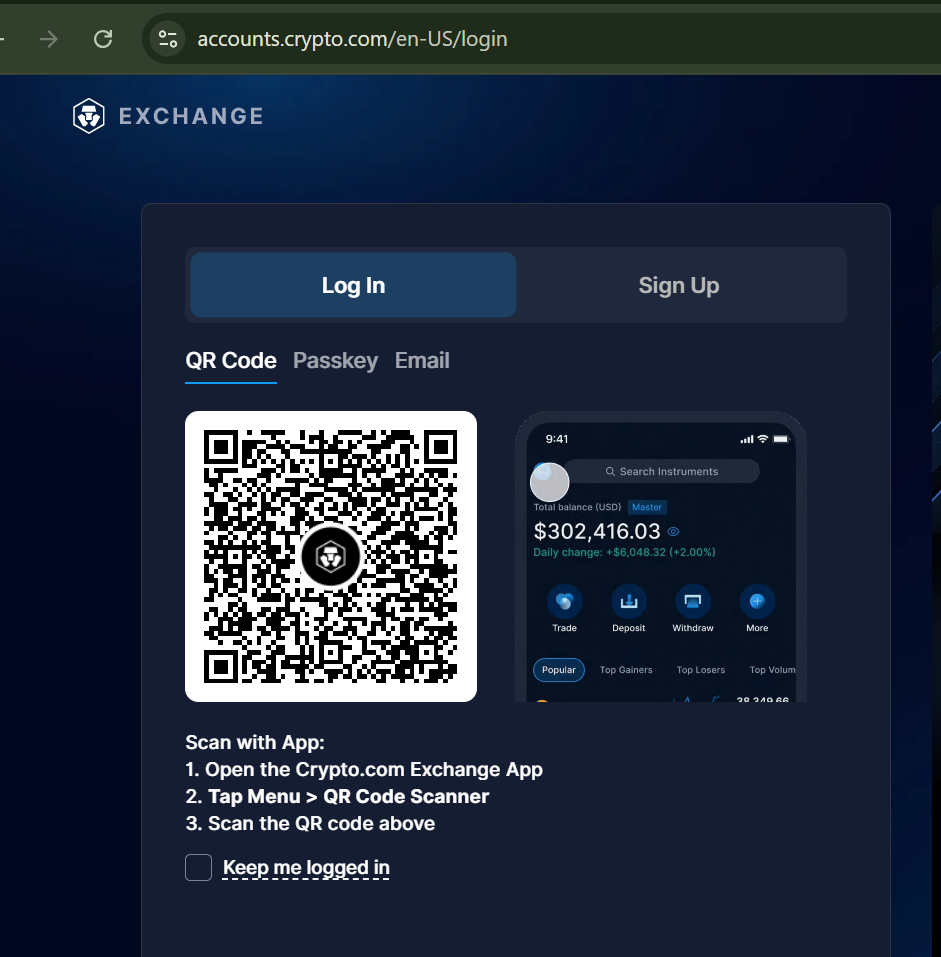Select the Log In tab
Viewport: 941px width, 957px height.
pos(353,285)
